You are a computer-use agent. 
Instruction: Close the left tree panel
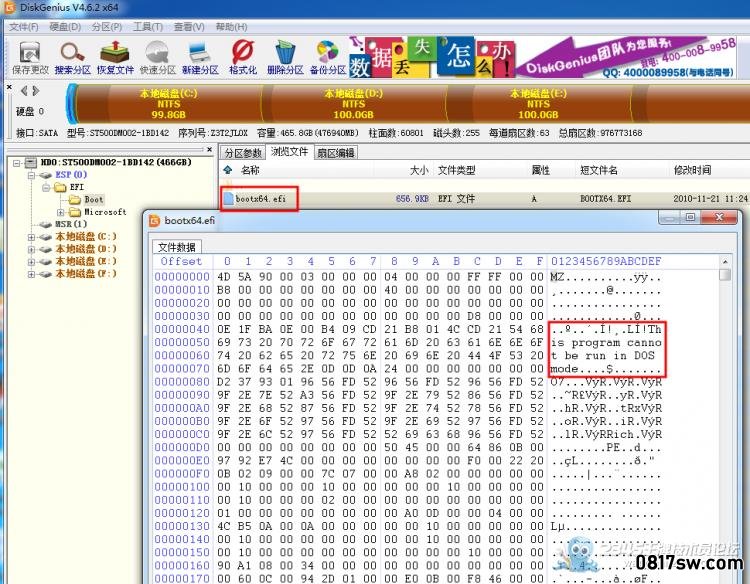tap(209, 150)
